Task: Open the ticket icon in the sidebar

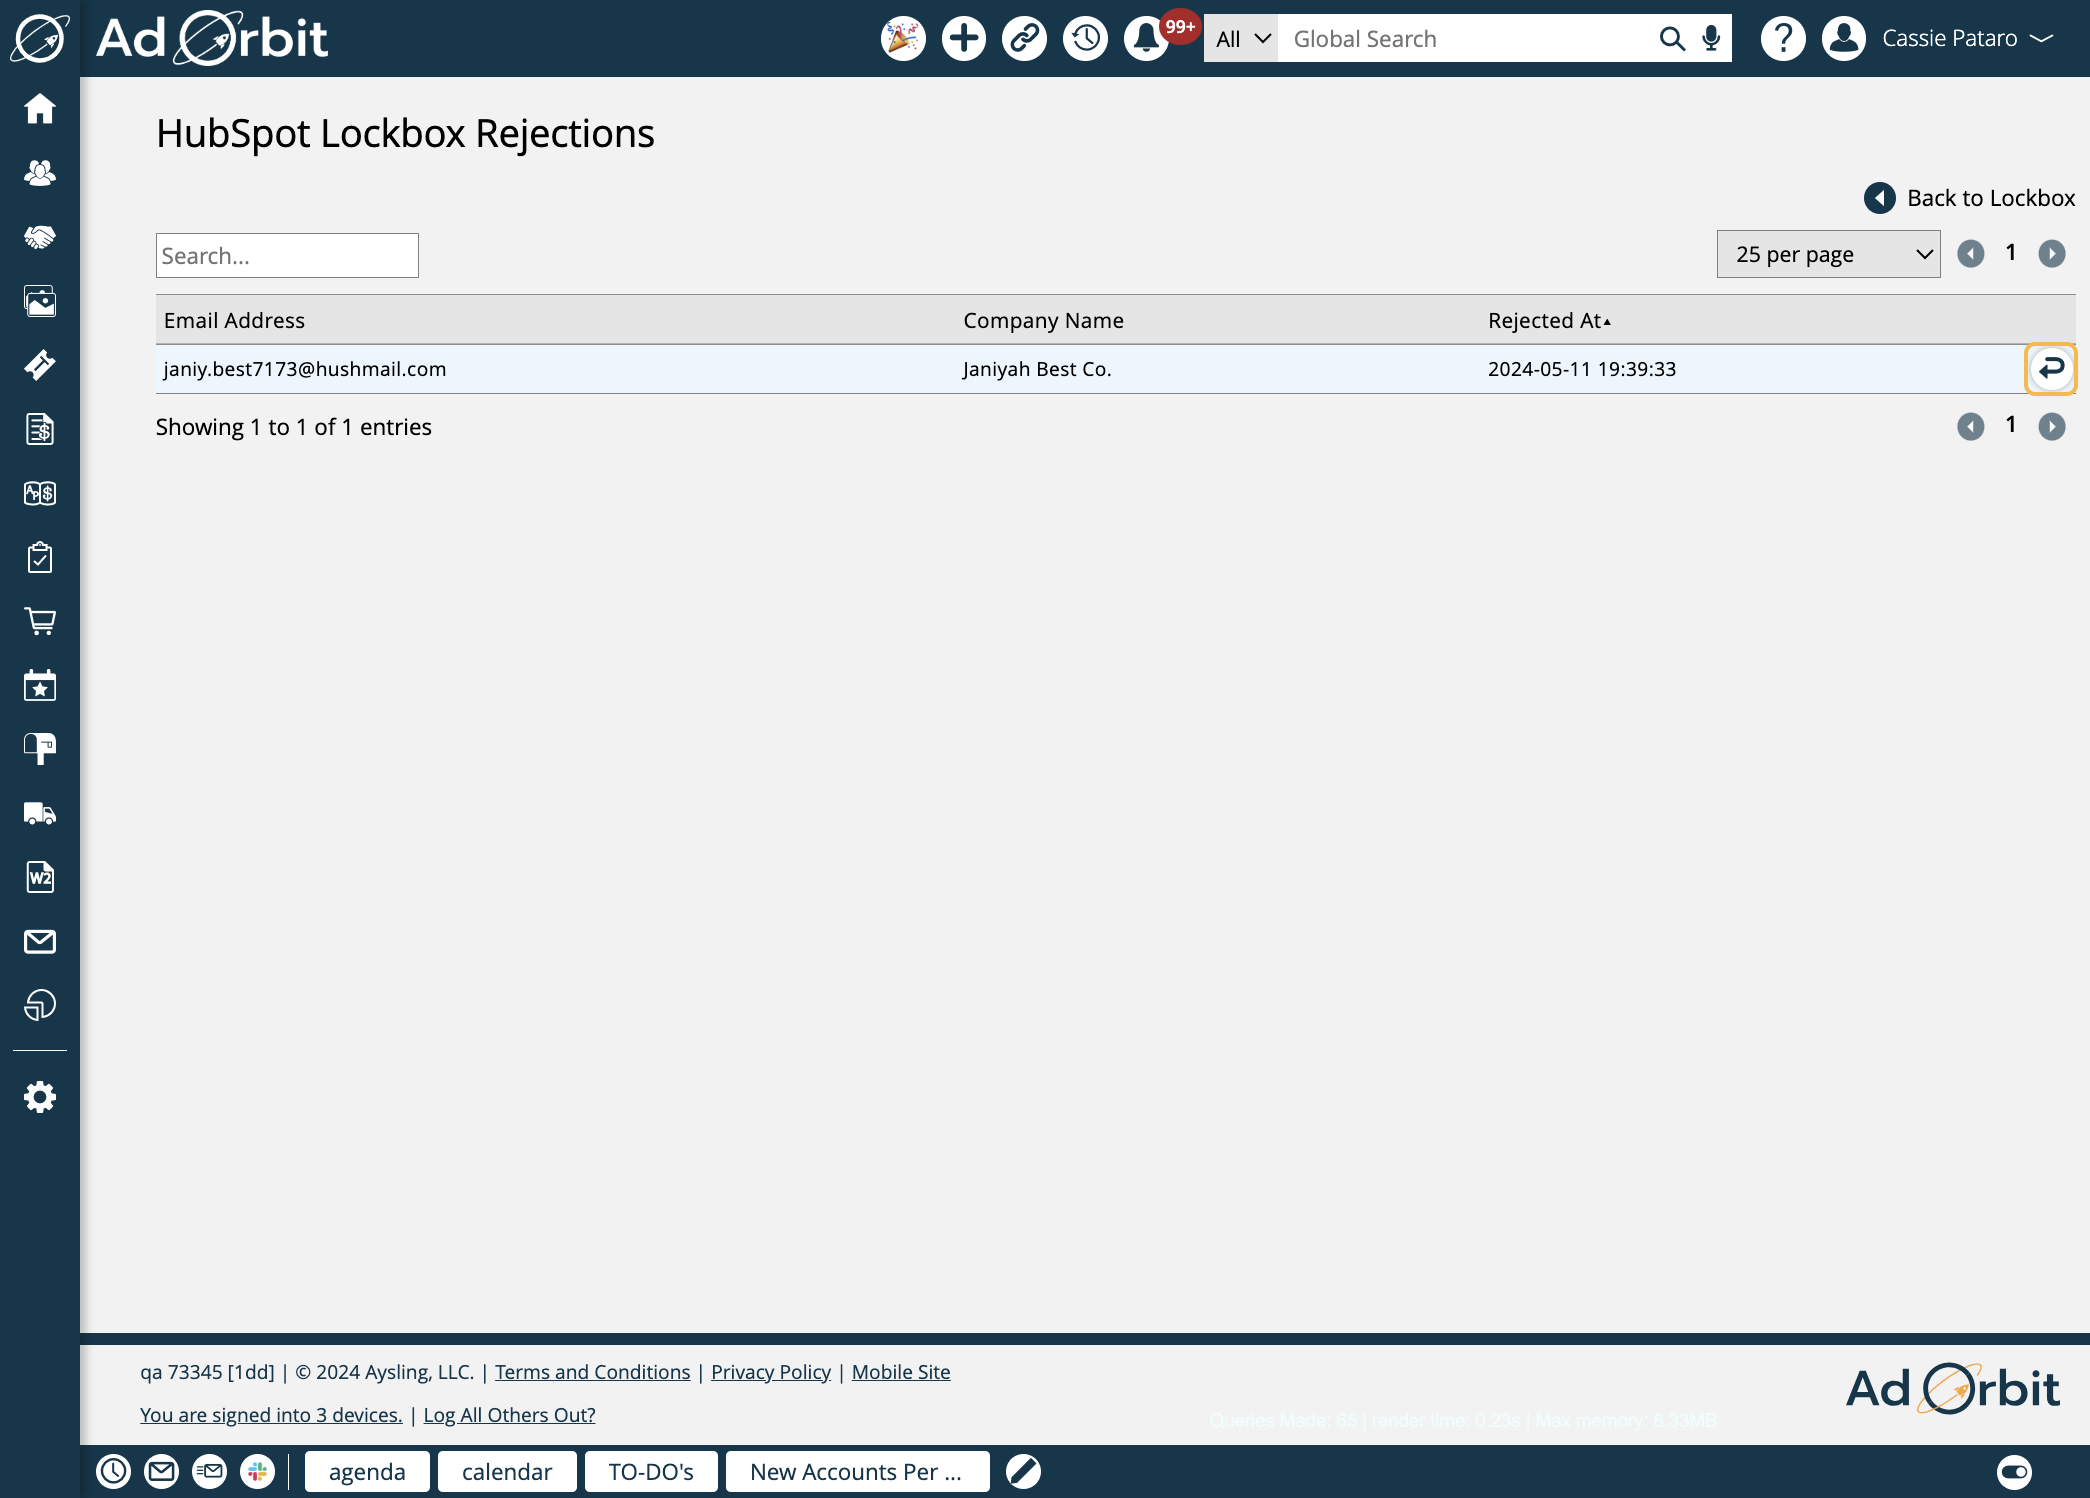Action: [x=40, y=365]
